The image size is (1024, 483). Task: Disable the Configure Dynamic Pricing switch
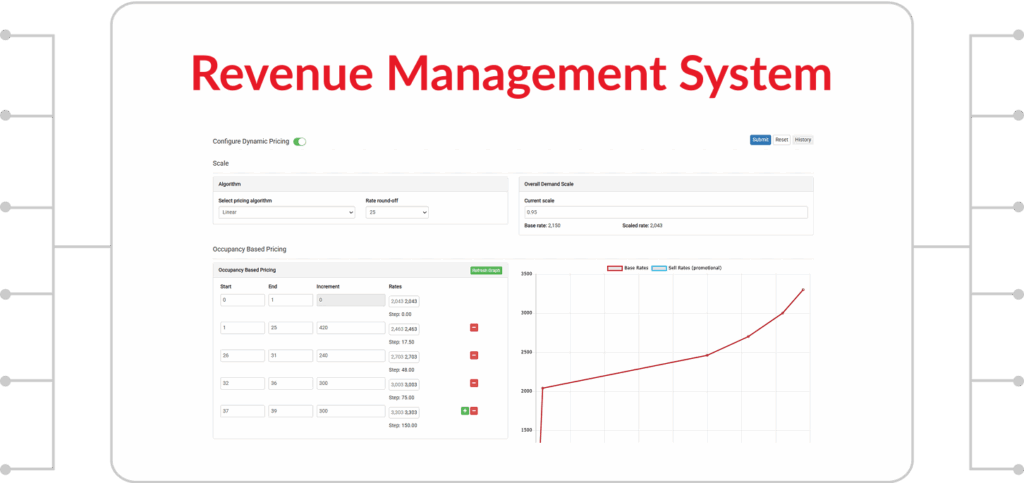pos(300,141)
